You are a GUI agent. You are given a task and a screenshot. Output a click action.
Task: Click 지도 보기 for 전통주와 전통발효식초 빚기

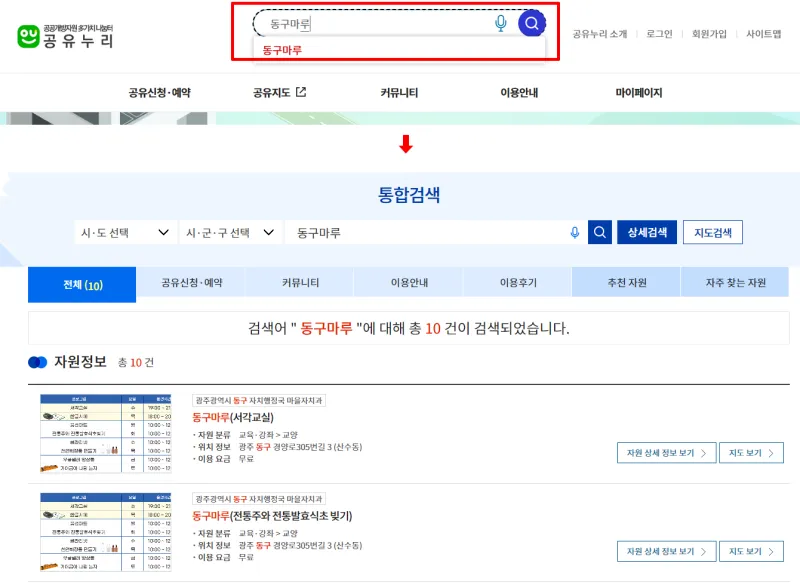pos(751,551)
